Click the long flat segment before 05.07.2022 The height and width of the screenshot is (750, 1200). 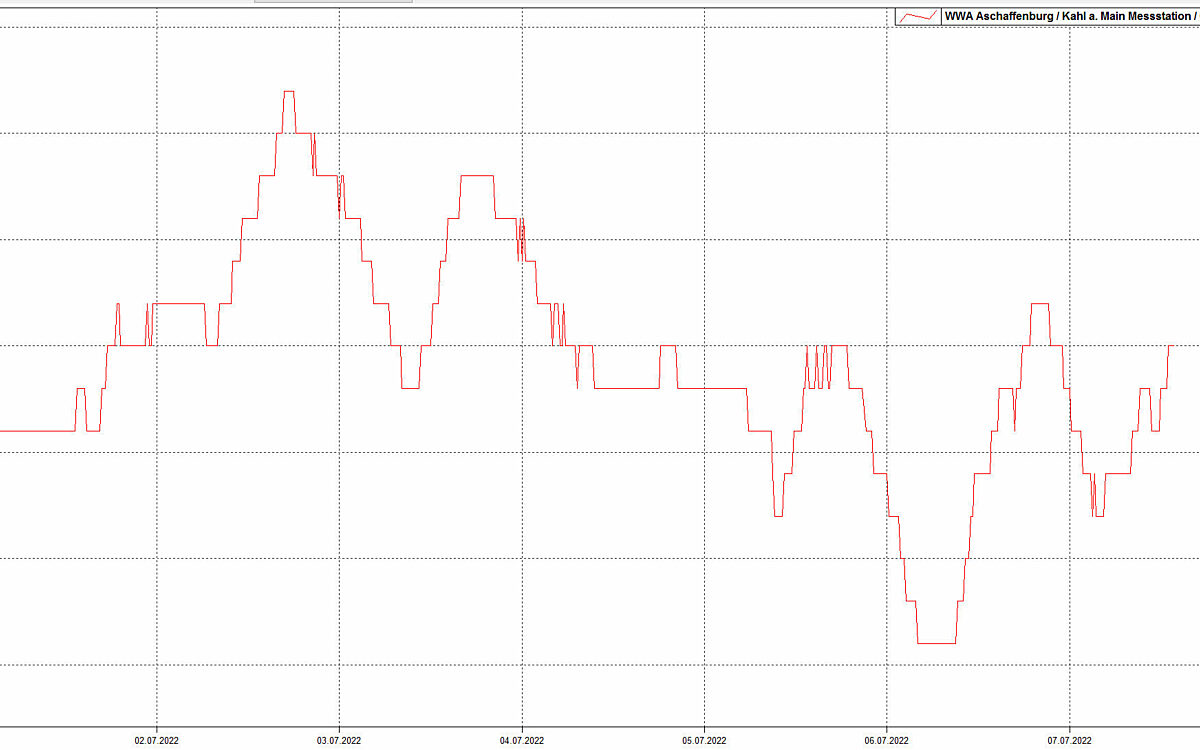point(627,388)
